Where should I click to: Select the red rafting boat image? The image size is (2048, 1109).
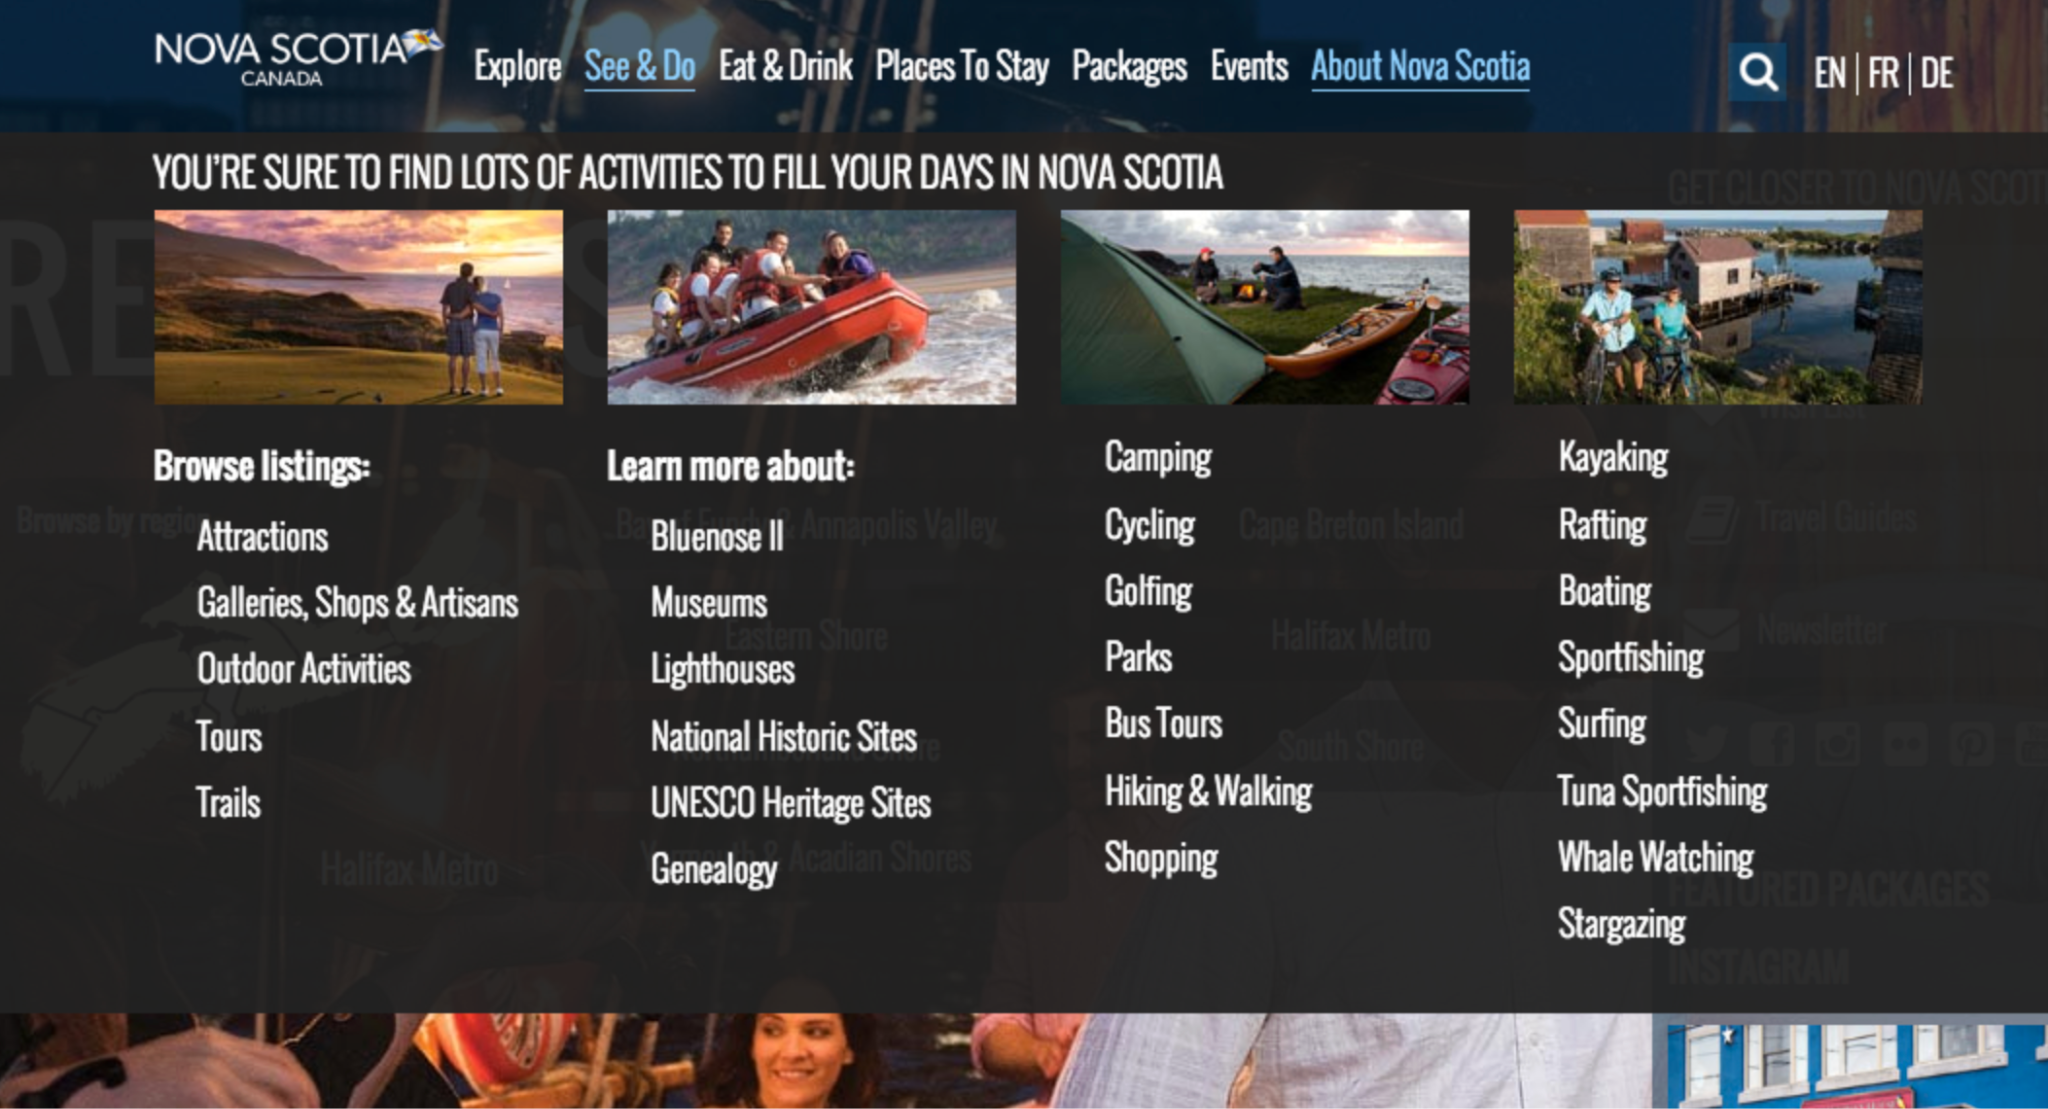point(811,307)
